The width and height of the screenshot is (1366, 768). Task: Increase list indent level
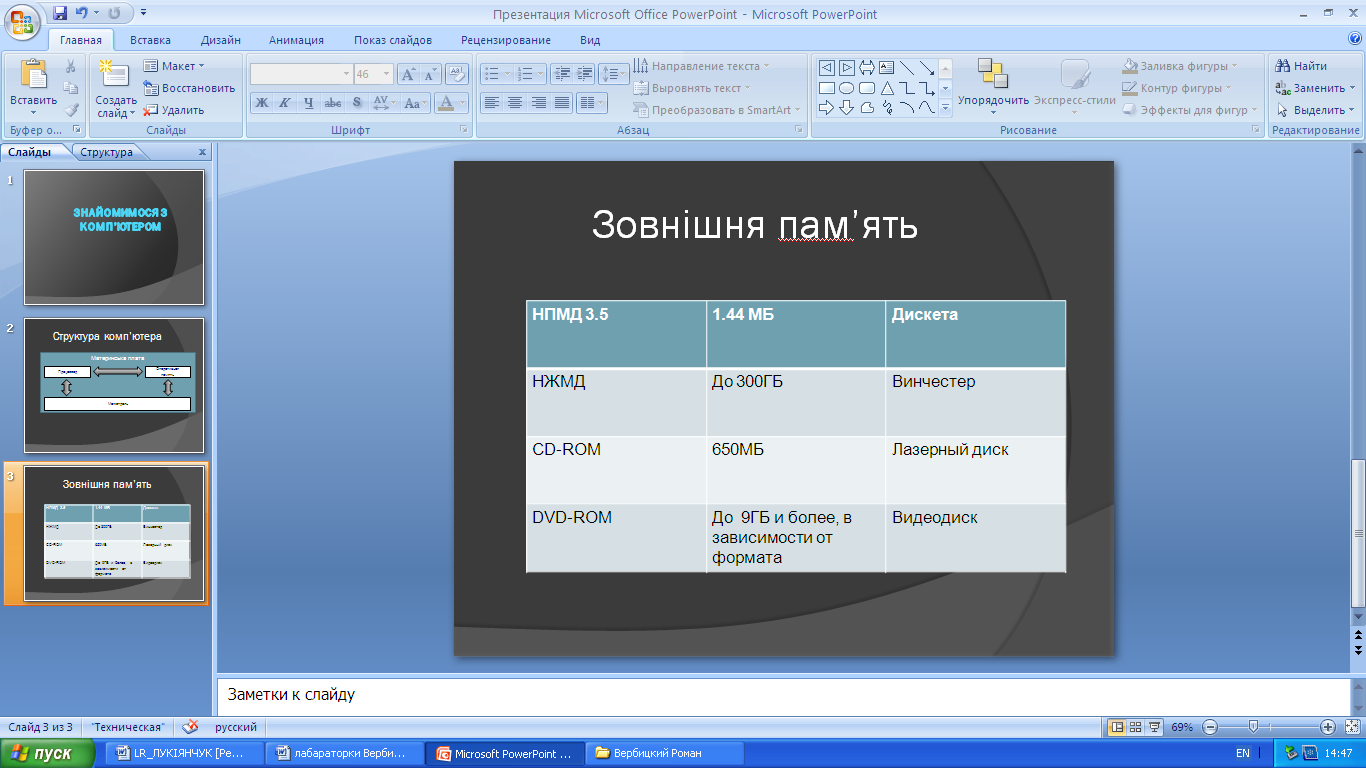point(584,74)
